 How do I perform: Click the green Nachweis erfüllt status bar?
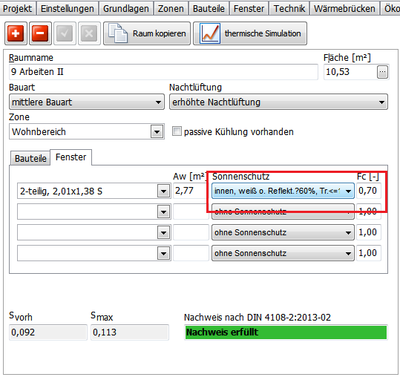tap(286, 332)
